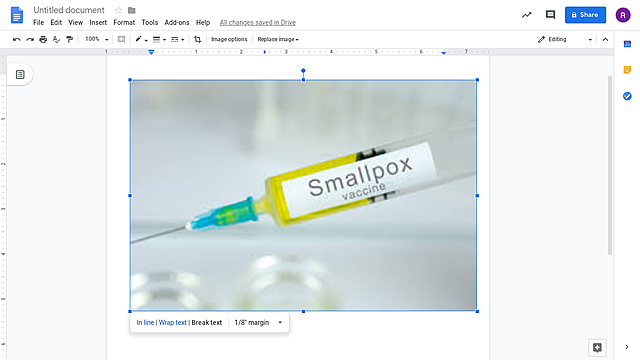
Task: Star the document
Action: coord(118,10)
